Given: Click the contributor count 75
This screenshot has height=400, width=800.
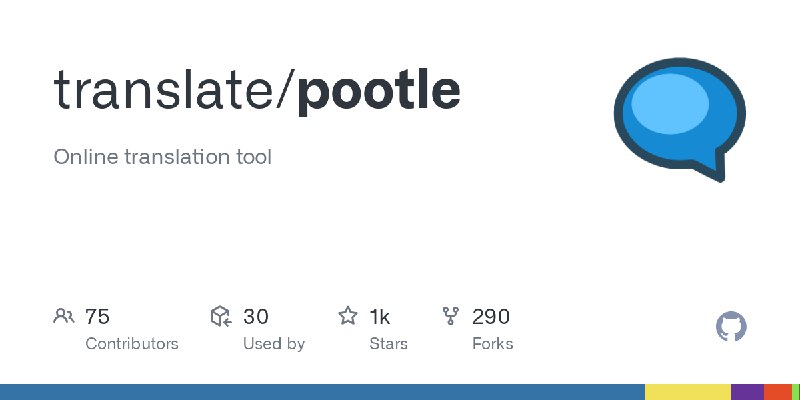Looking at the screenshot, I should [97, 317].
